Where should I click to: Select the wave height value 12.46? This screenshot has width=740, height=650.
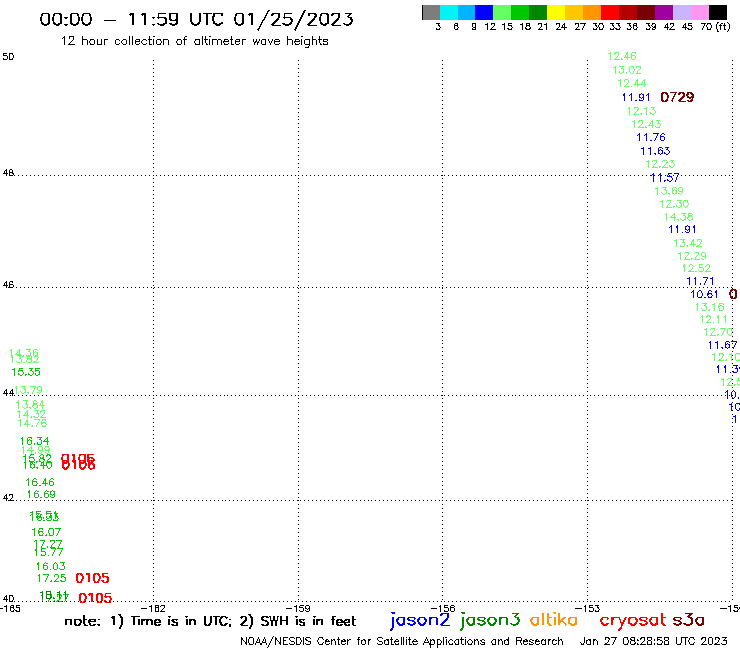click(x=622, y=56)
